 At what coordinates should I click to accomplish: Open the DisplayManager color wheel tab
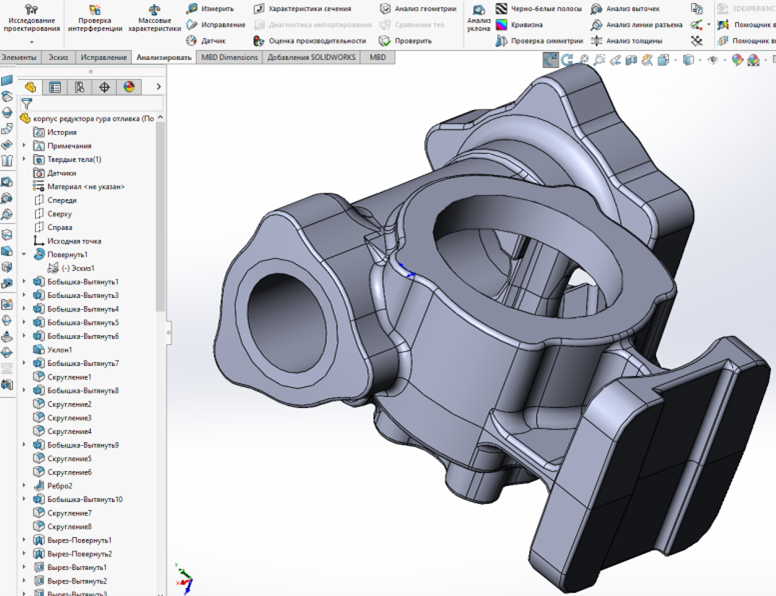128,87
